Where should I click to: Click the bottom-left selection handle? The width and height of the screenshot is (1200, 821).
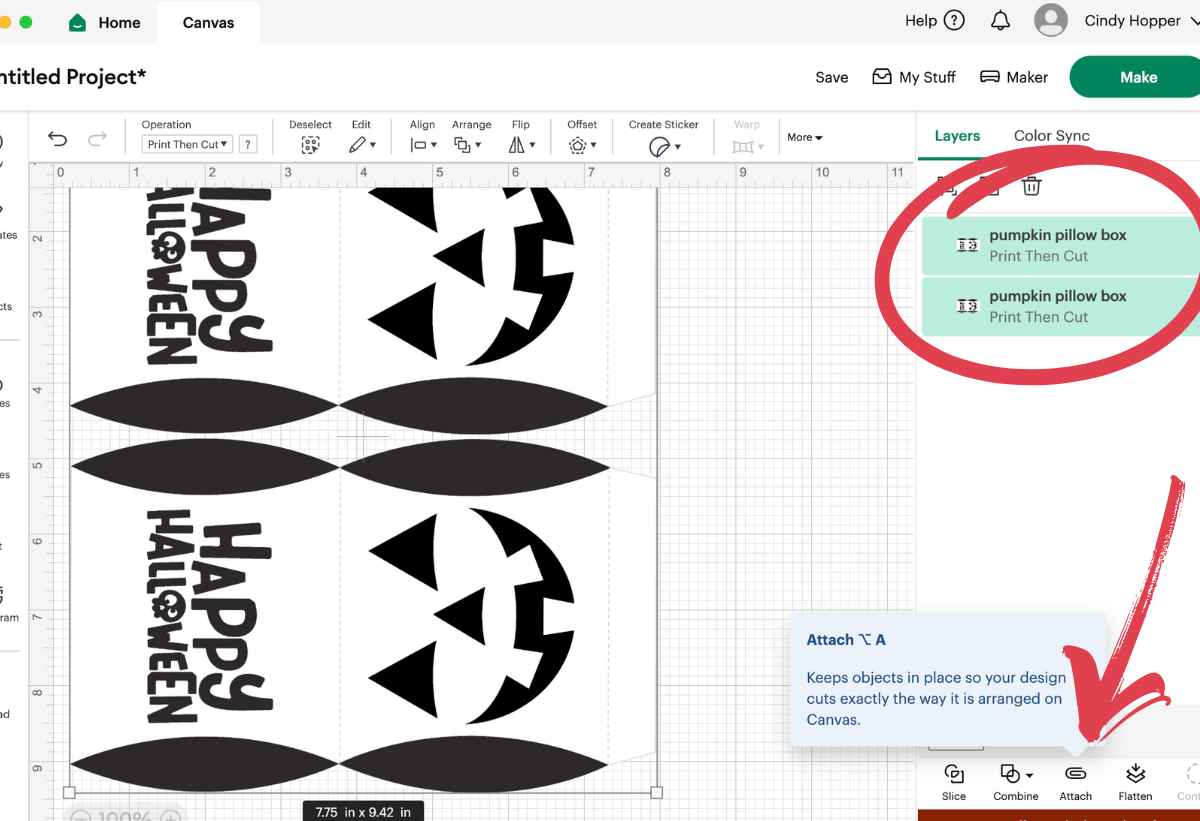(x=69, y=792)
